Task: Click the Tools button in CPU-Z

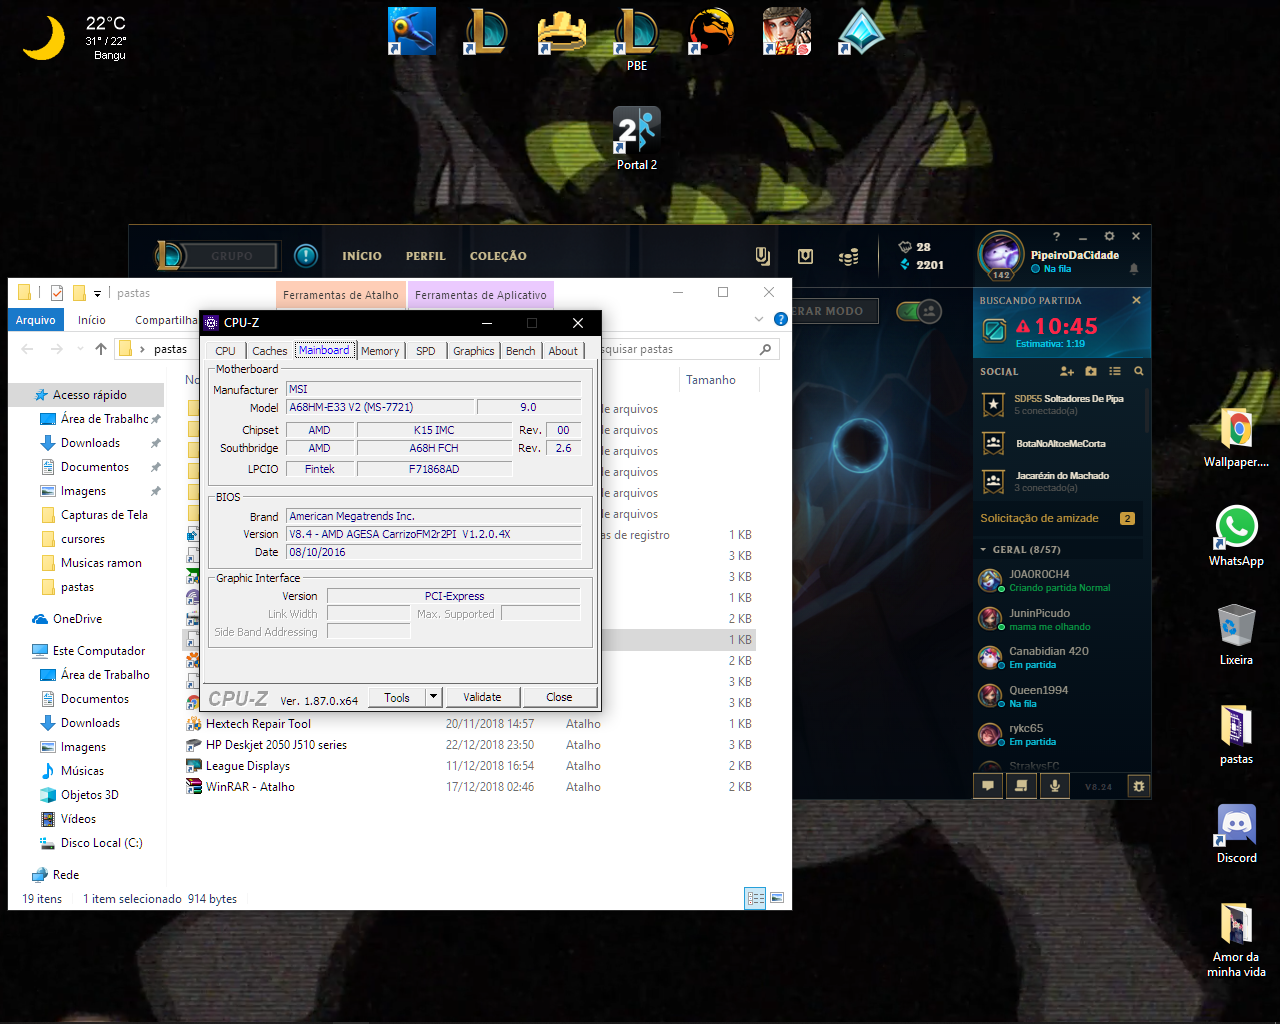Action: coord(397,697)
